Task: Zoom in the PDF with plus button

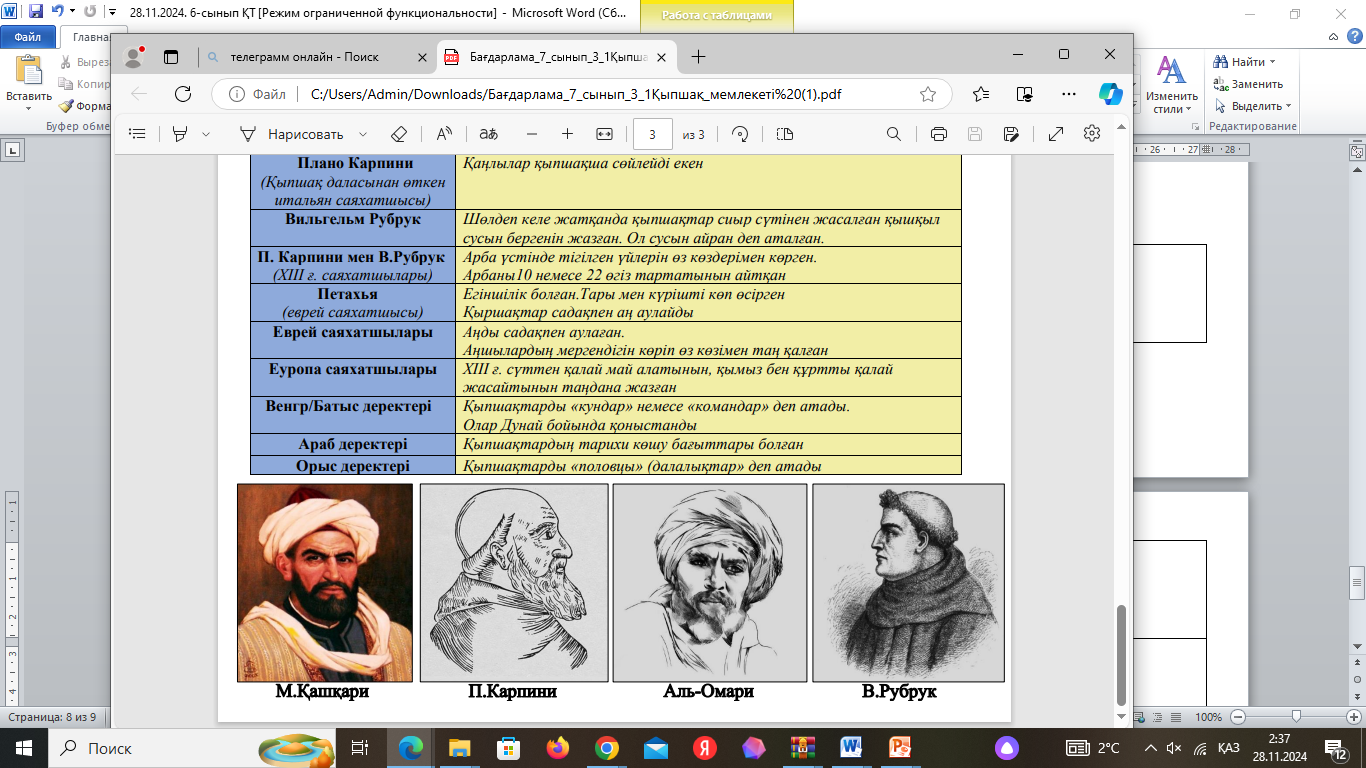Action: pos(567,134)
